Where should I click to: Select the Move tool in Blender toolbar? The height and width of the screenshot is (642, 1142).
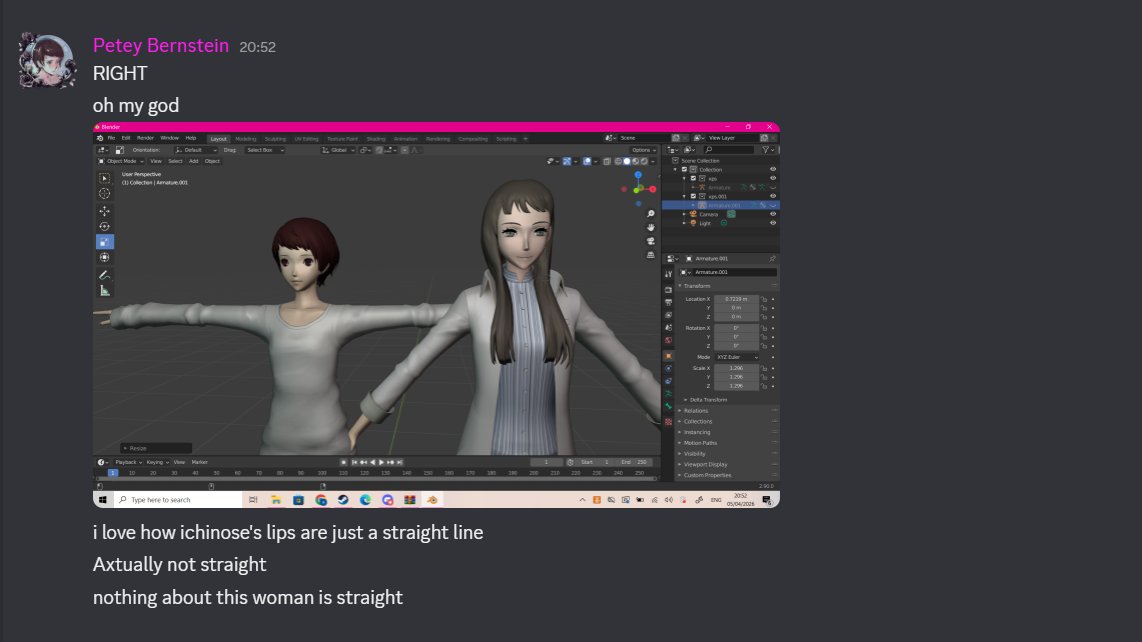point(104,211)
